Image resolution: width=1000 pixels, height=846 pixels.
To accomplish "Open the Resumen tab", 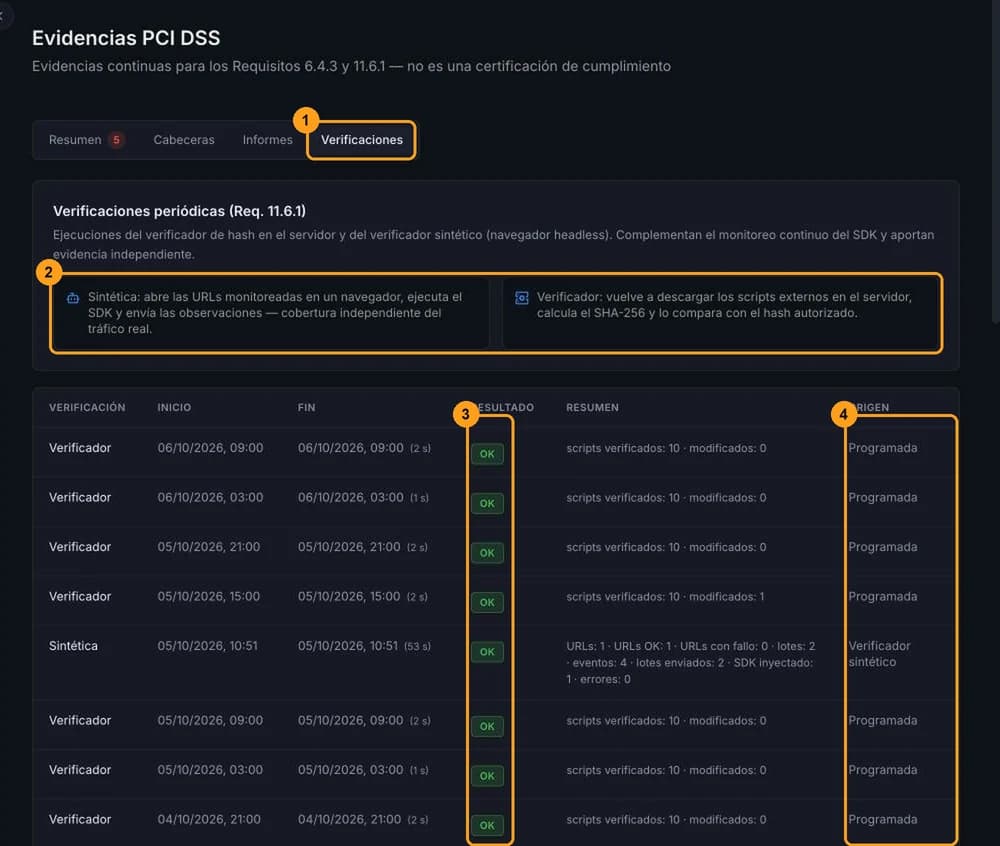I will (x=86, y=140).
